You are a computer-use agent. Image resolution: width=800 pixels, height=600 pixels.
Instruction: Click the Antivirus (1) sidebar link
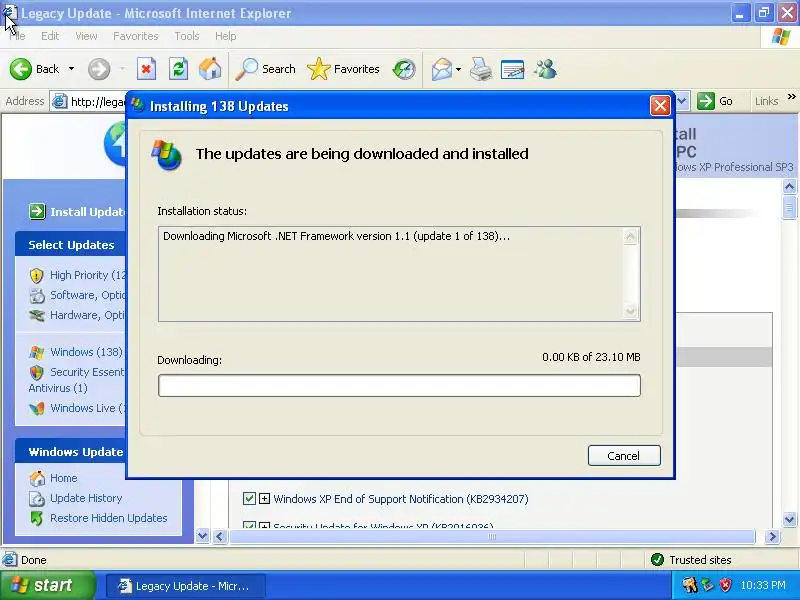(x=58, y=388)
